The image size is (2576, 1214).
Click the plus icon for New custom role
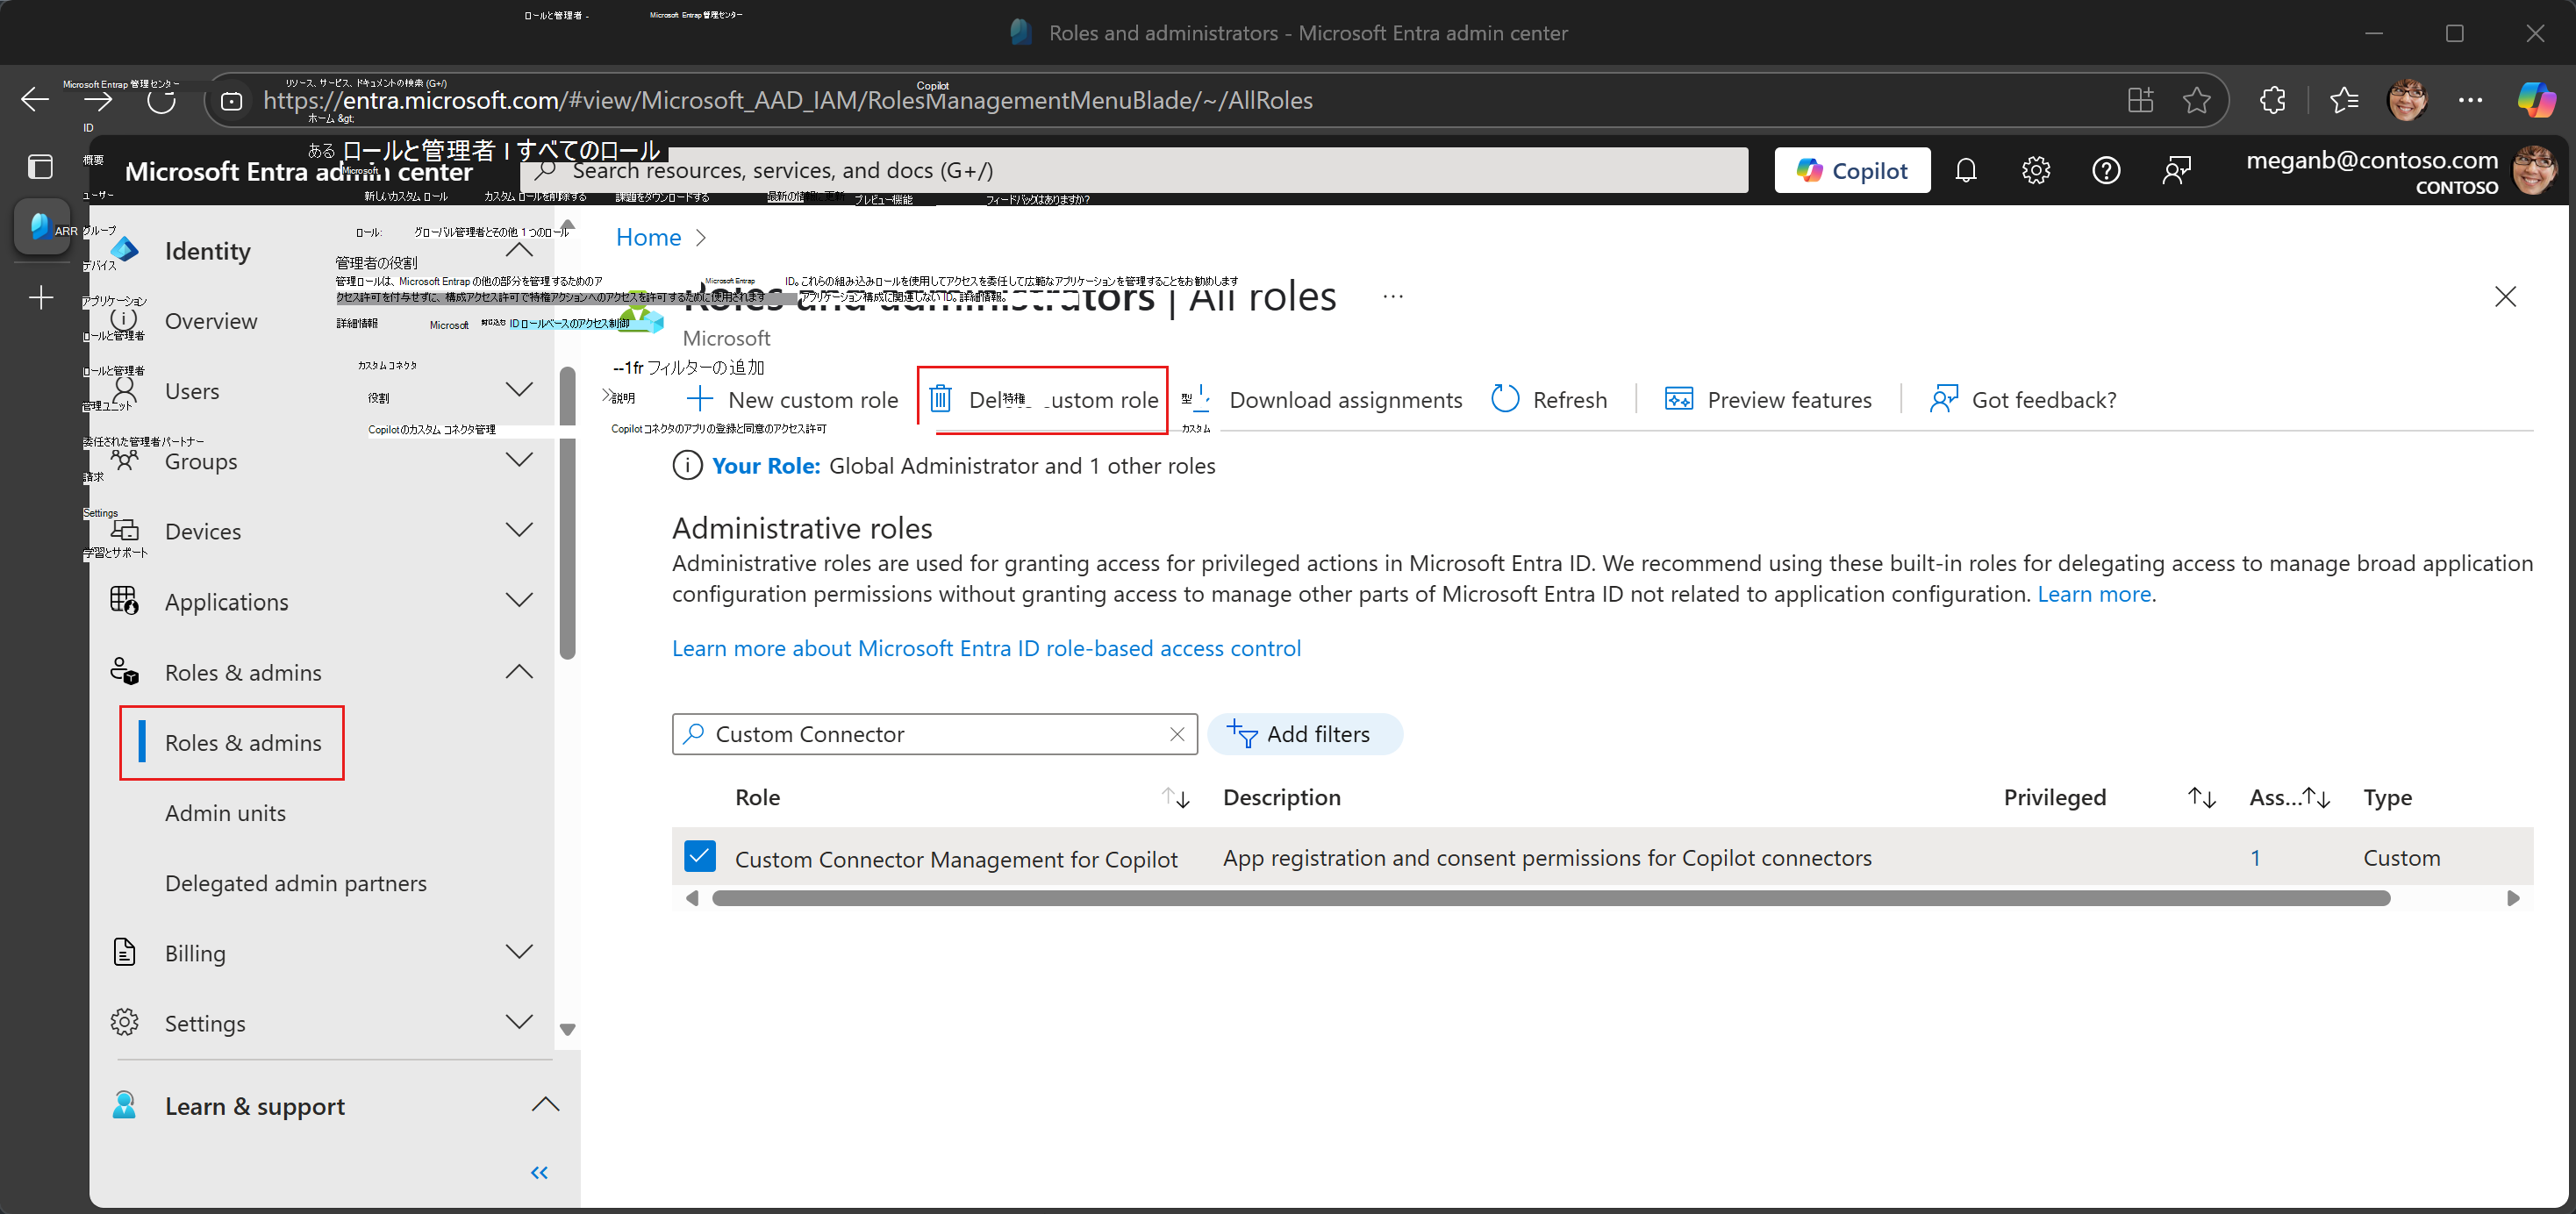click(x=700, y=399)
